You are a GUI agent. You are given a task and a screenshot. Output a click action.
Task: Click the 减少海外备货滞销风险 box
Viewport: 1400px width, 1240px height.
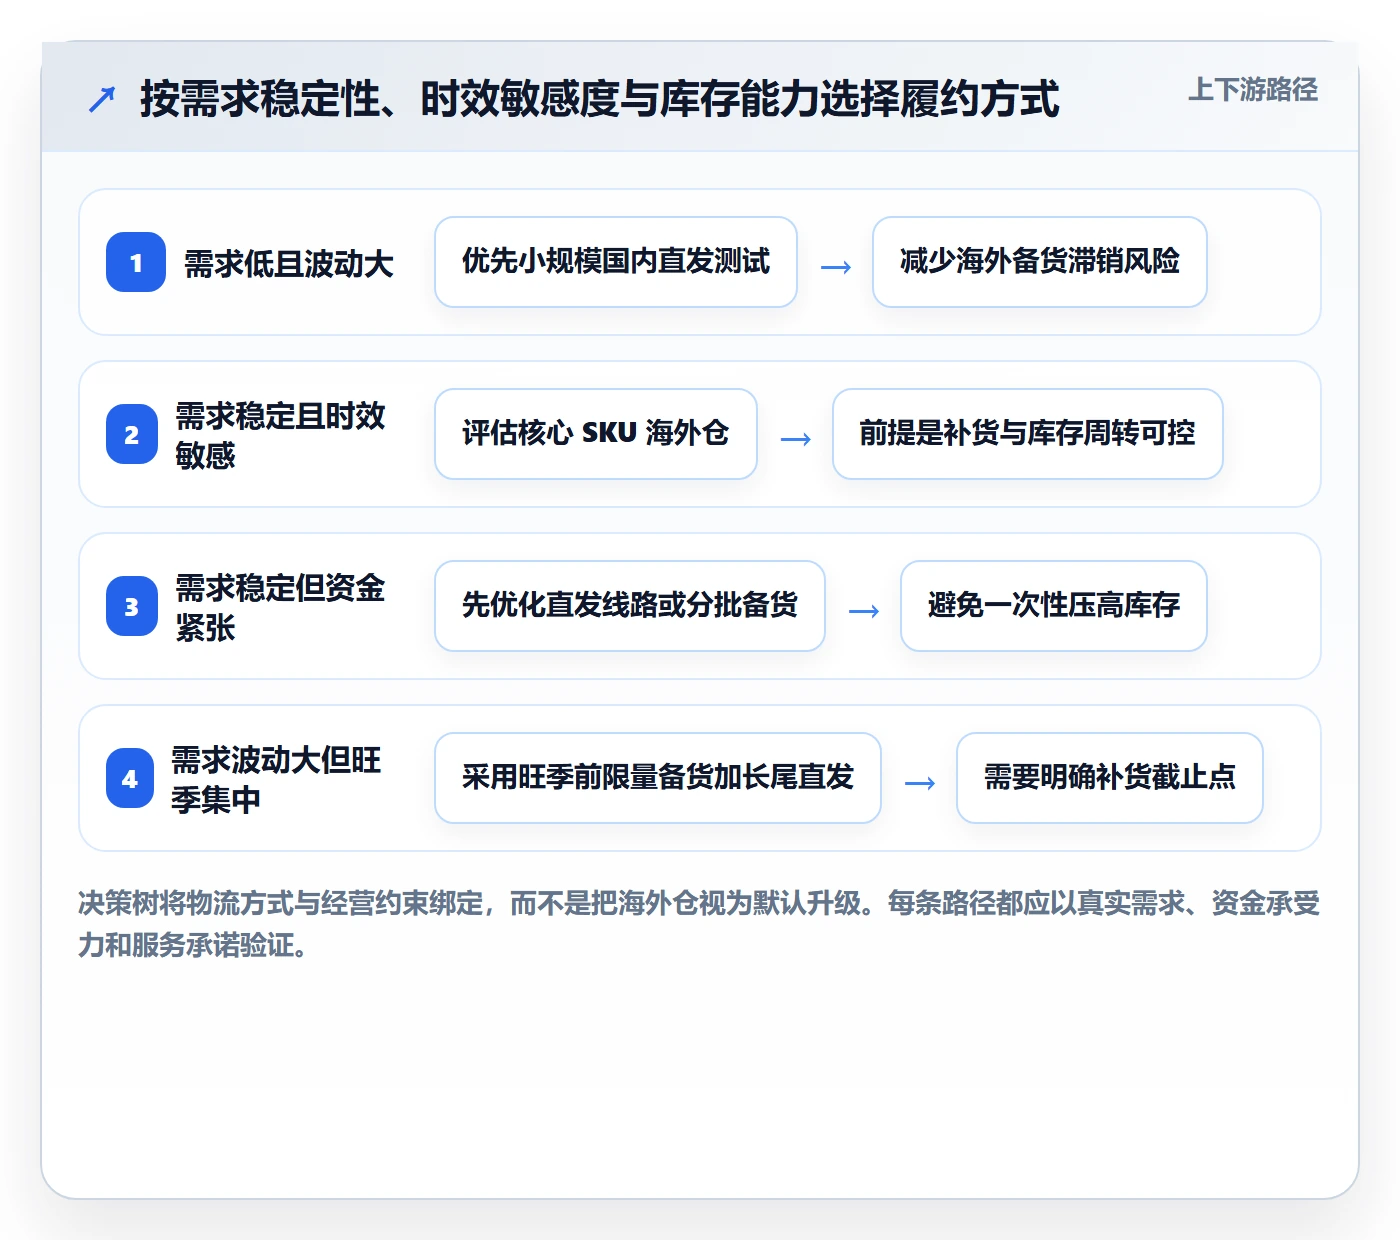pos(1040,262)
